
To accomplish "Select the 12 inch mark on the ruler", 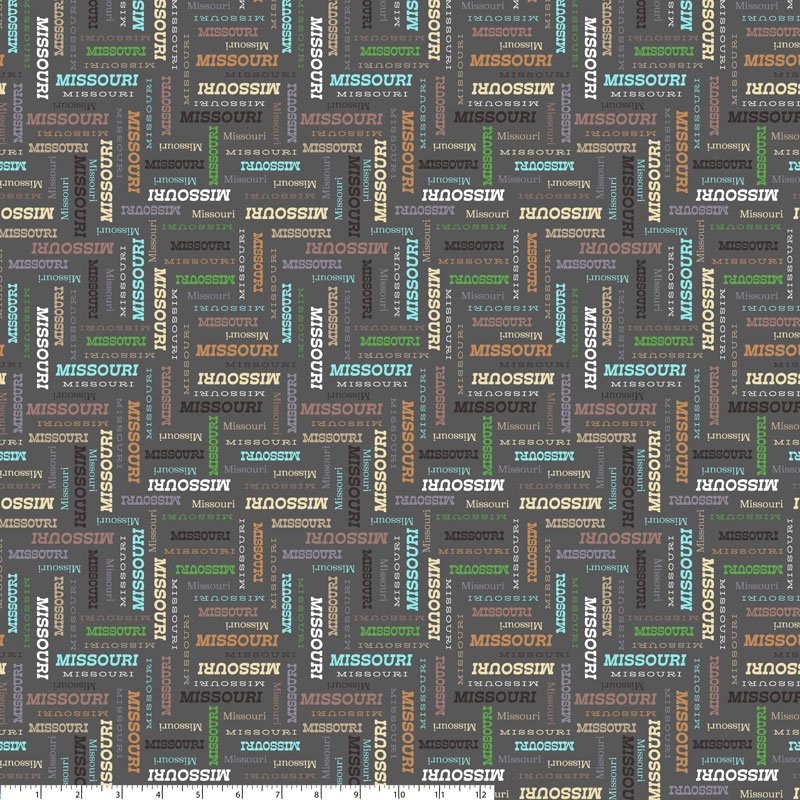I will click(480, 793).
